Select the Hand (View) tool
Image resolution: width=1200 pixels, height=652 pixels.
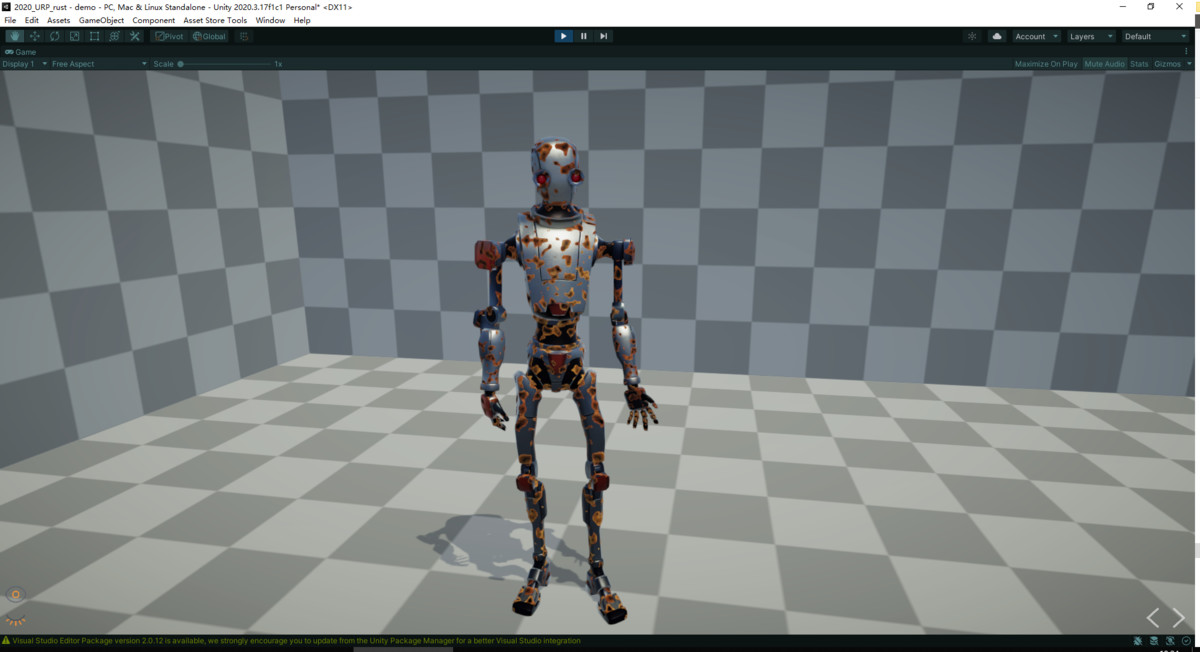[x=14, y=35]
